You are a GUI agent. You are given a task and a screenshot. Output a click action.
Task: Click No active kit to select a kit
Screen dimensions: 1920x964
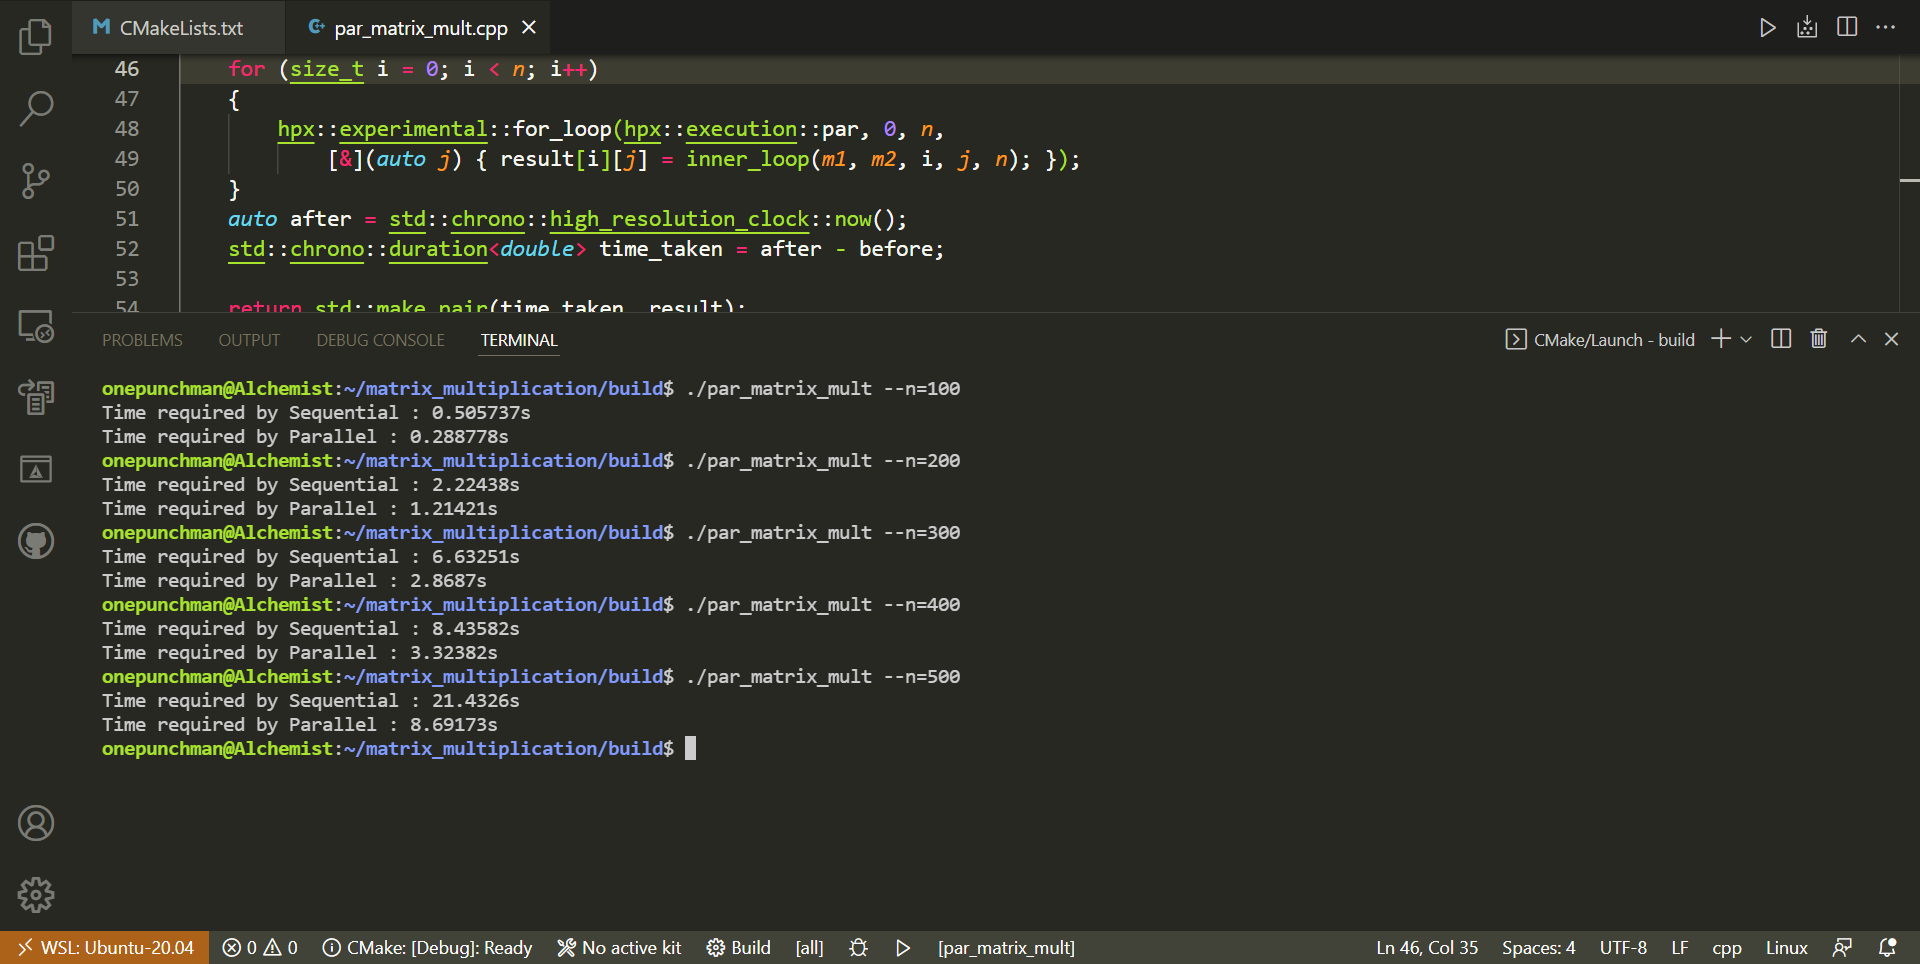(x=620, y=947)
